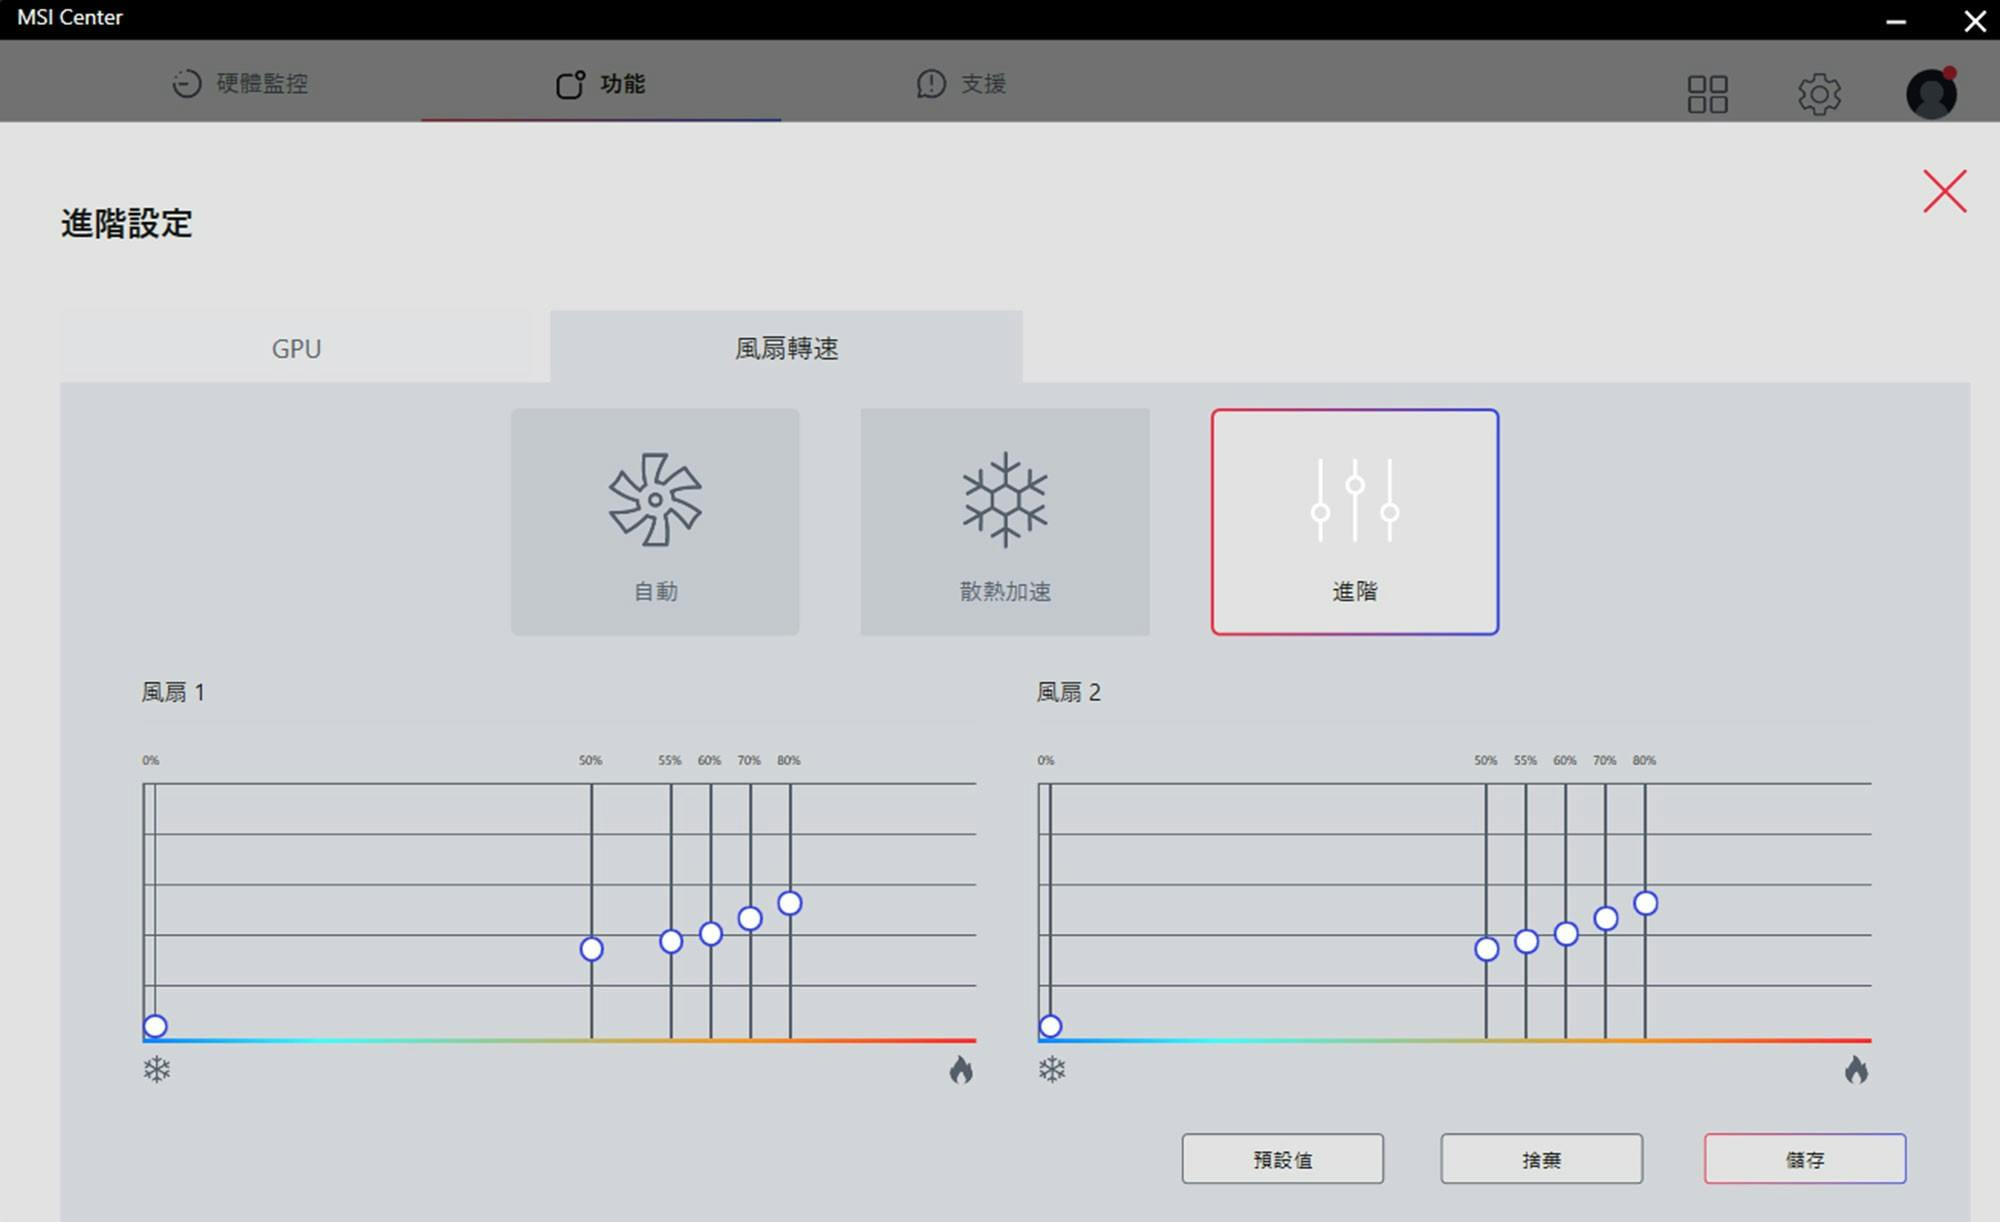The width and height of the screenshot is (2000, 1222).
Task: Click the 進階設定 heading
Action: click(x=126, y=223)
